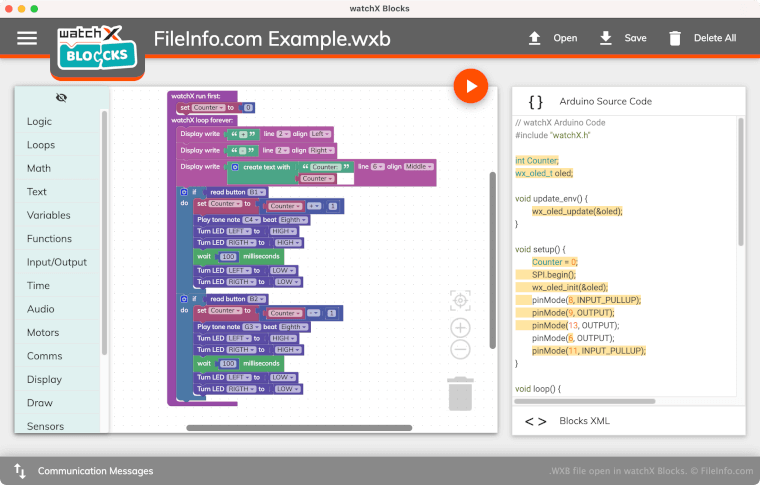Click the workspace center/recenter icon
Screen dimensions: 760x485
pyautogui.click(x=460, y=300)
